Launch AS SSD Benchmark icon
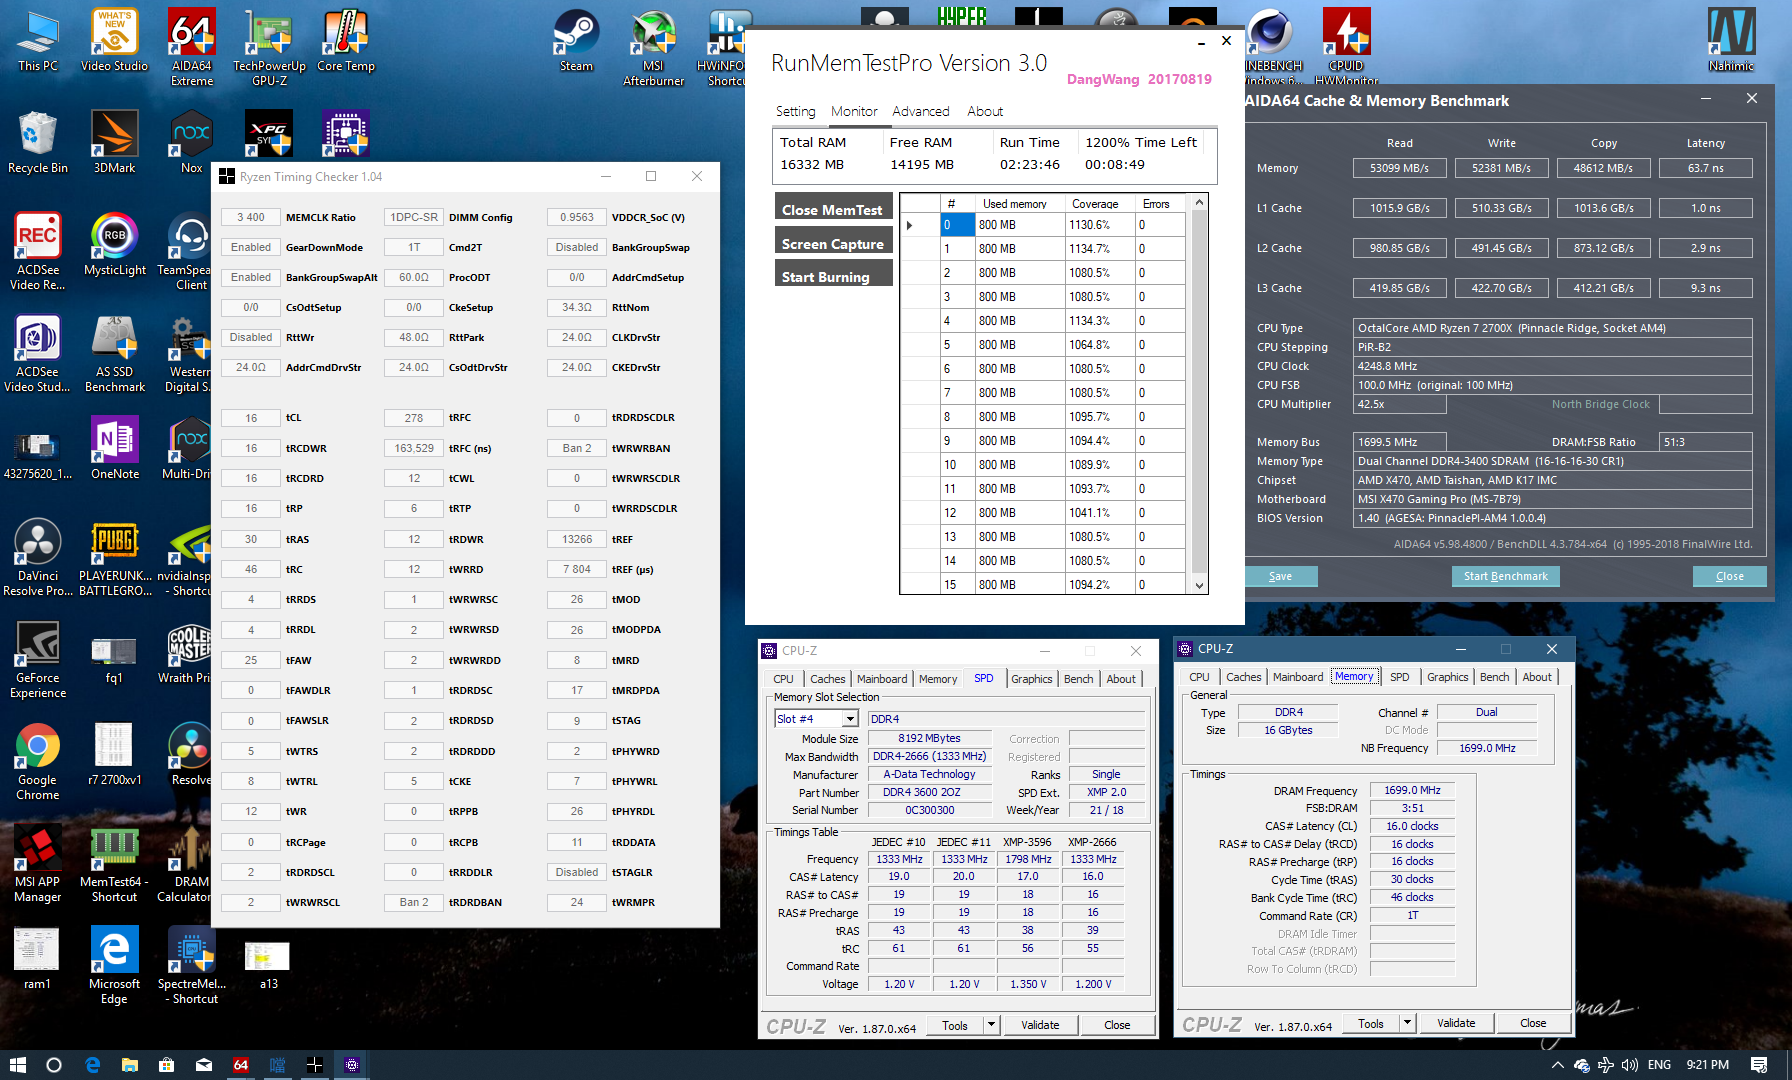This screenshot has height=1080, width=1792. click(x=114, y=354)
